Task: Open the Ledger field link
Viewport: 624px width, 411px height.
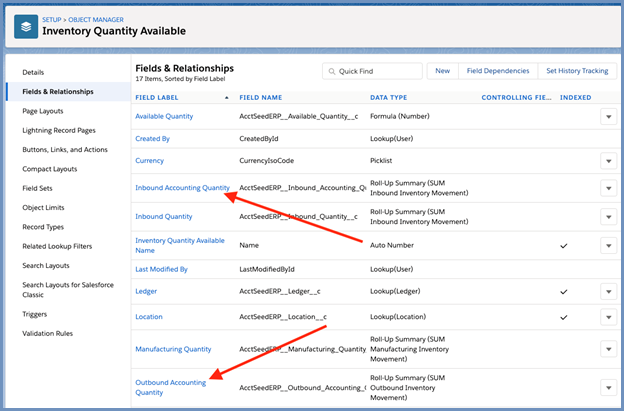Action: (146, 292)
